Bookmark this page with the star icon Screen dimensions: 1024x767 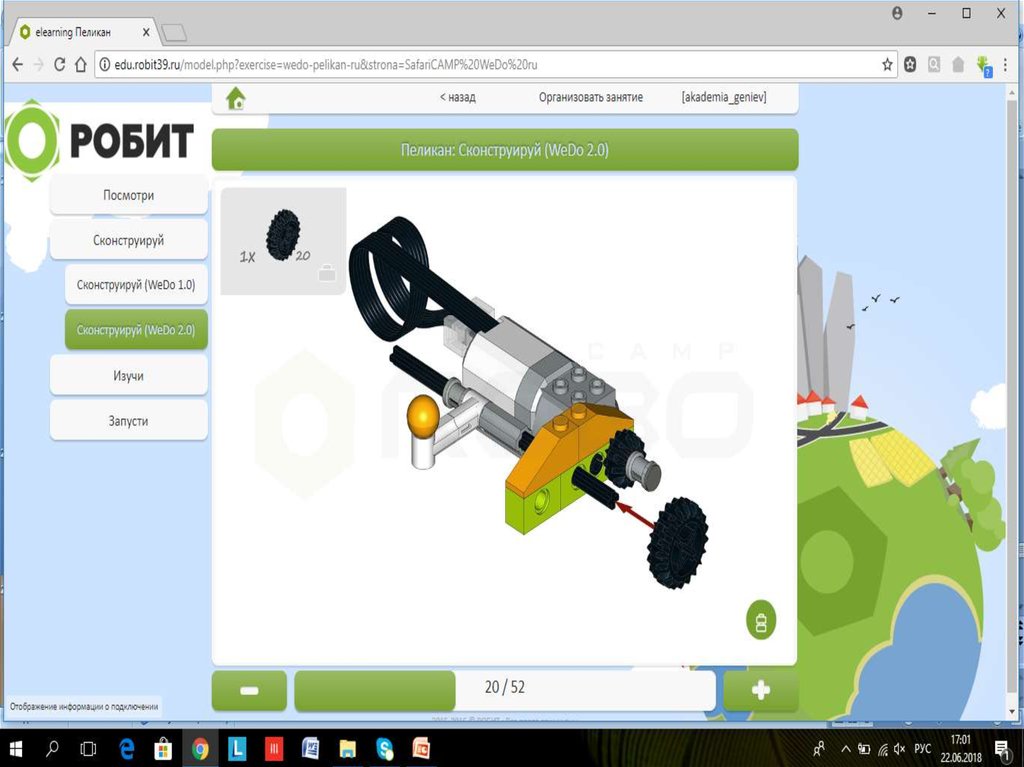[x=887, y=64]
